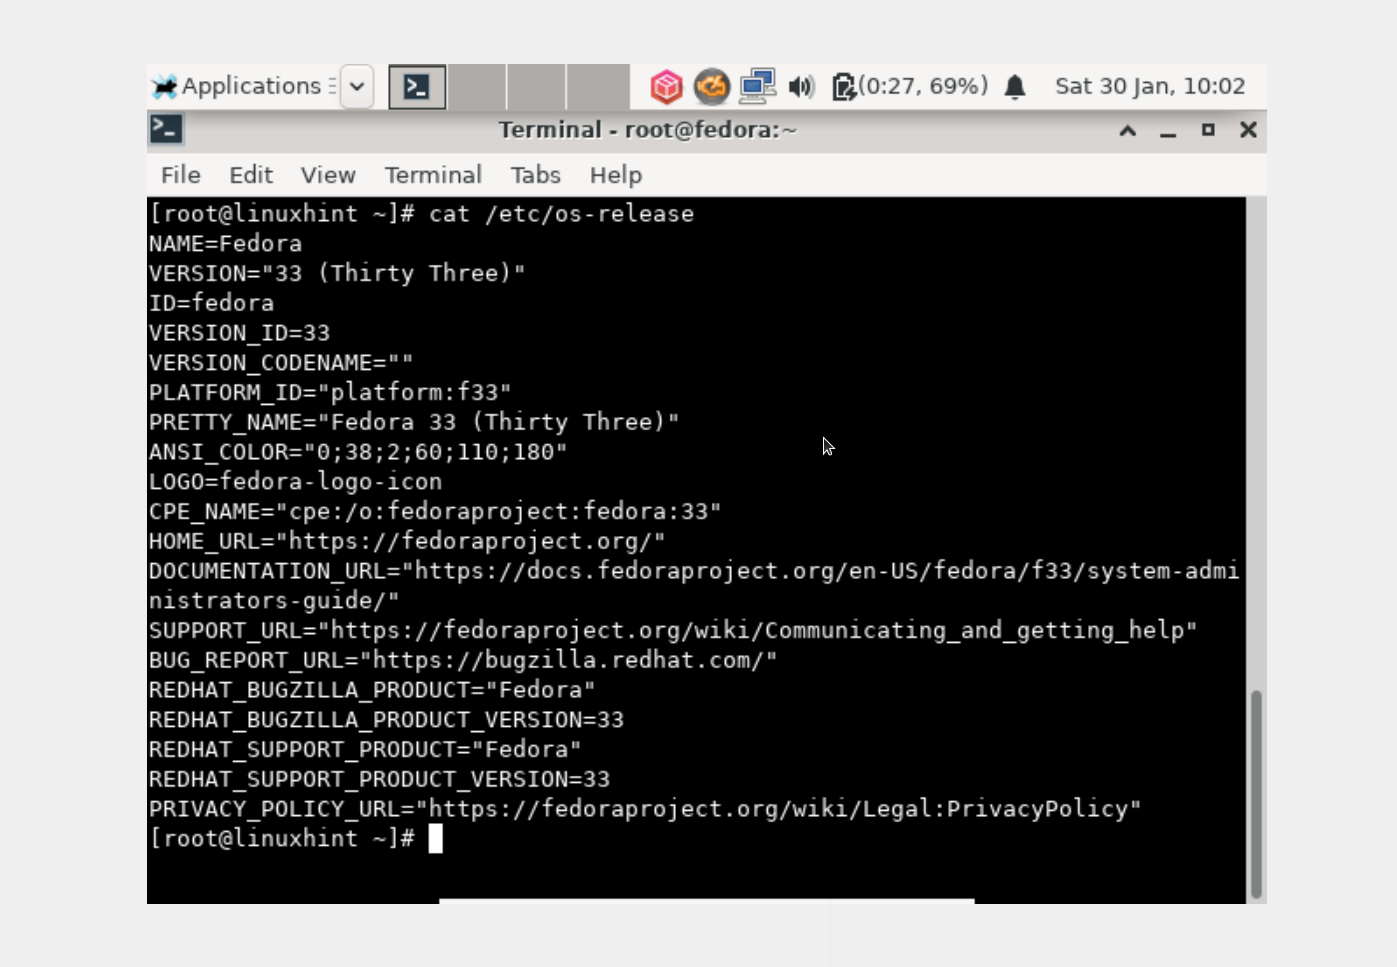Click the text NAME=Fedora line
The height and width of the screenshot is (967, 1397).
pos(225,244)
